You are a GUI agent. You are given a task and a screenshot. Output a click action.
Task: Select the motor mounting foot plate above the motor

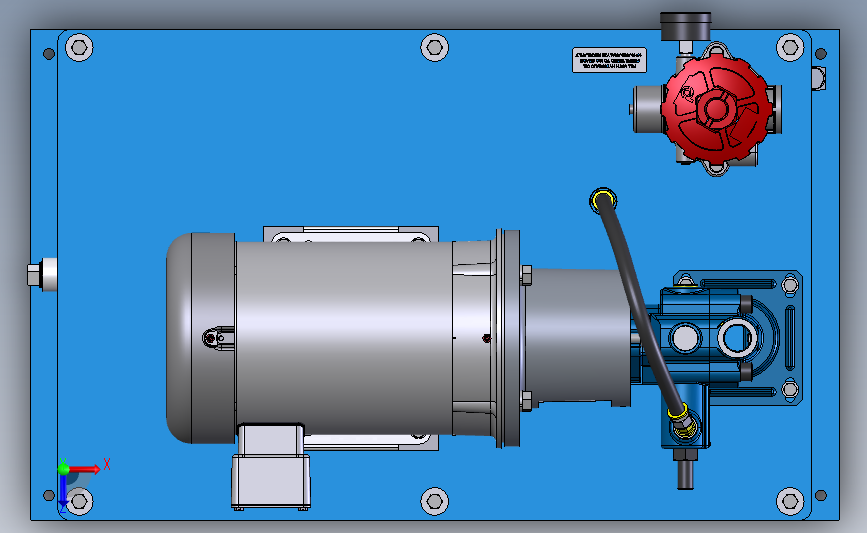pos(351,234)
